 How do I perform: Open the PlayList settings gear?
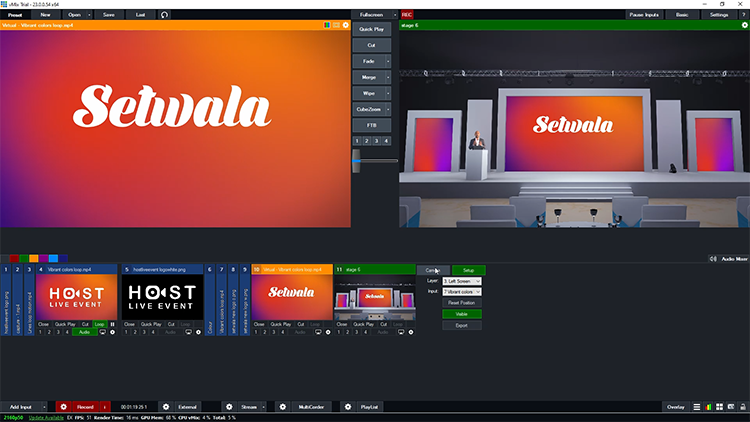(x=347, y=407)
